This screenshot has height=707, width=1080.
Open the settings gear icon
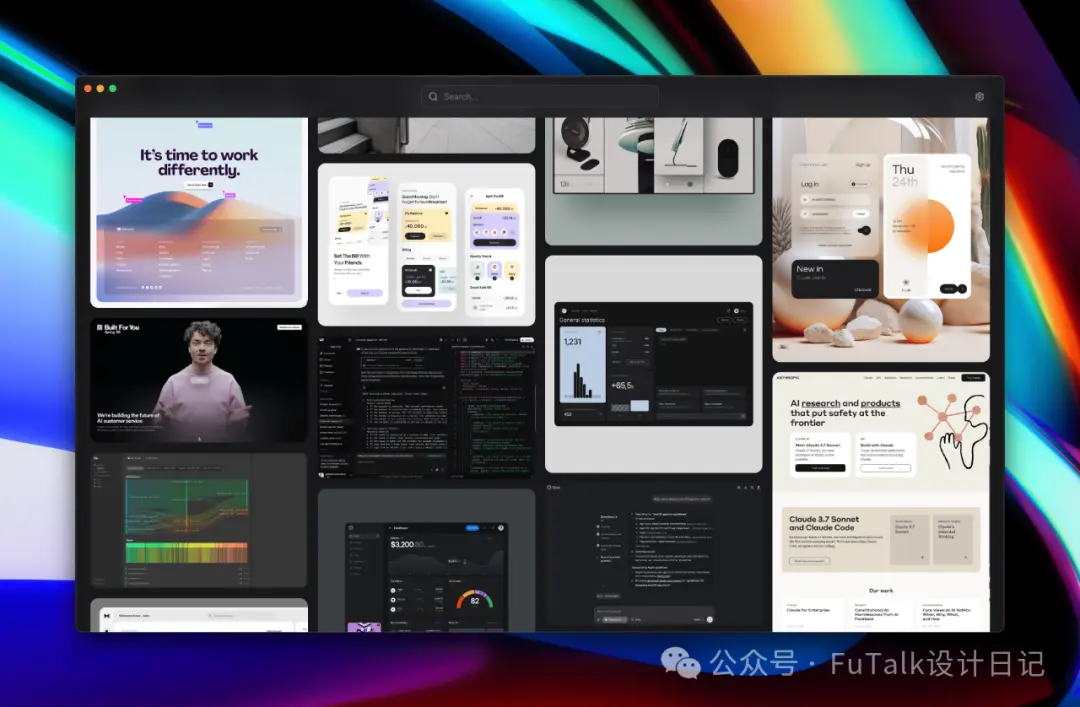tap(979, 96)
